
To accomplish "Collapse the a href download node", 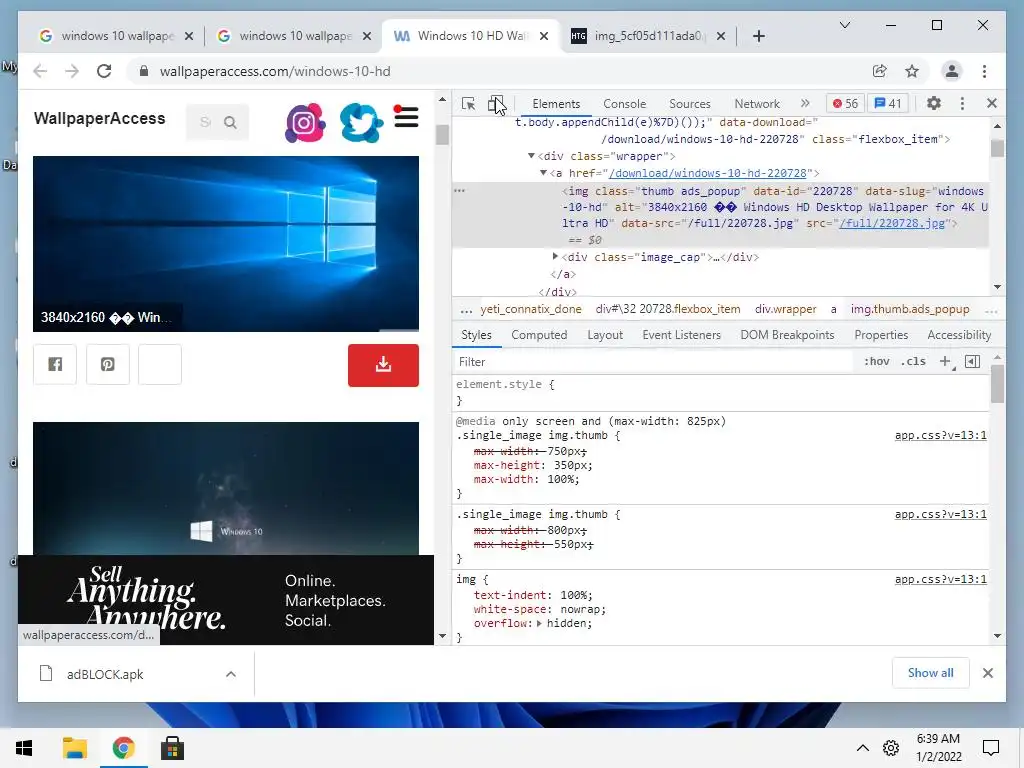I will coord(543,173).
